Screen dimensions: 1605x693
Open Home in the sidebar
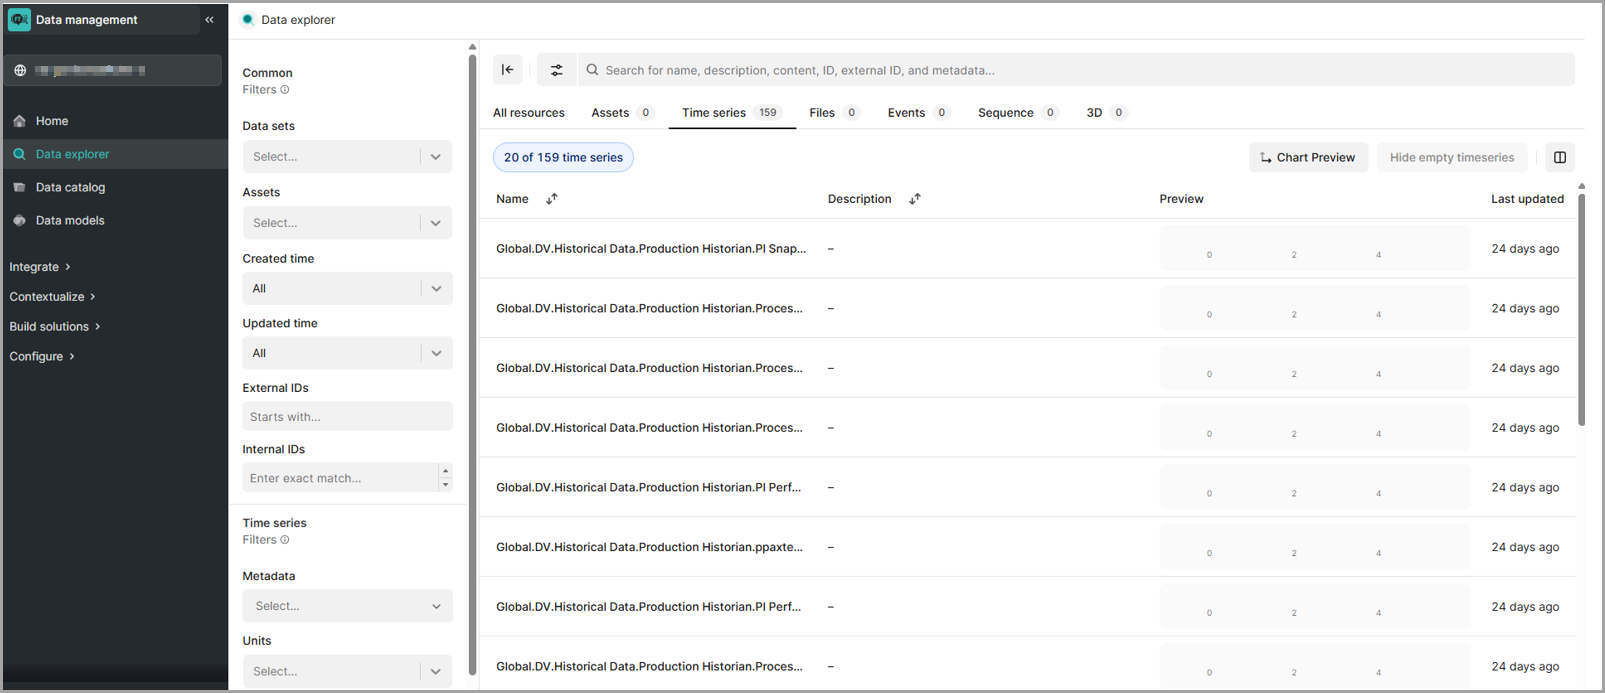[x=115, y=121]
